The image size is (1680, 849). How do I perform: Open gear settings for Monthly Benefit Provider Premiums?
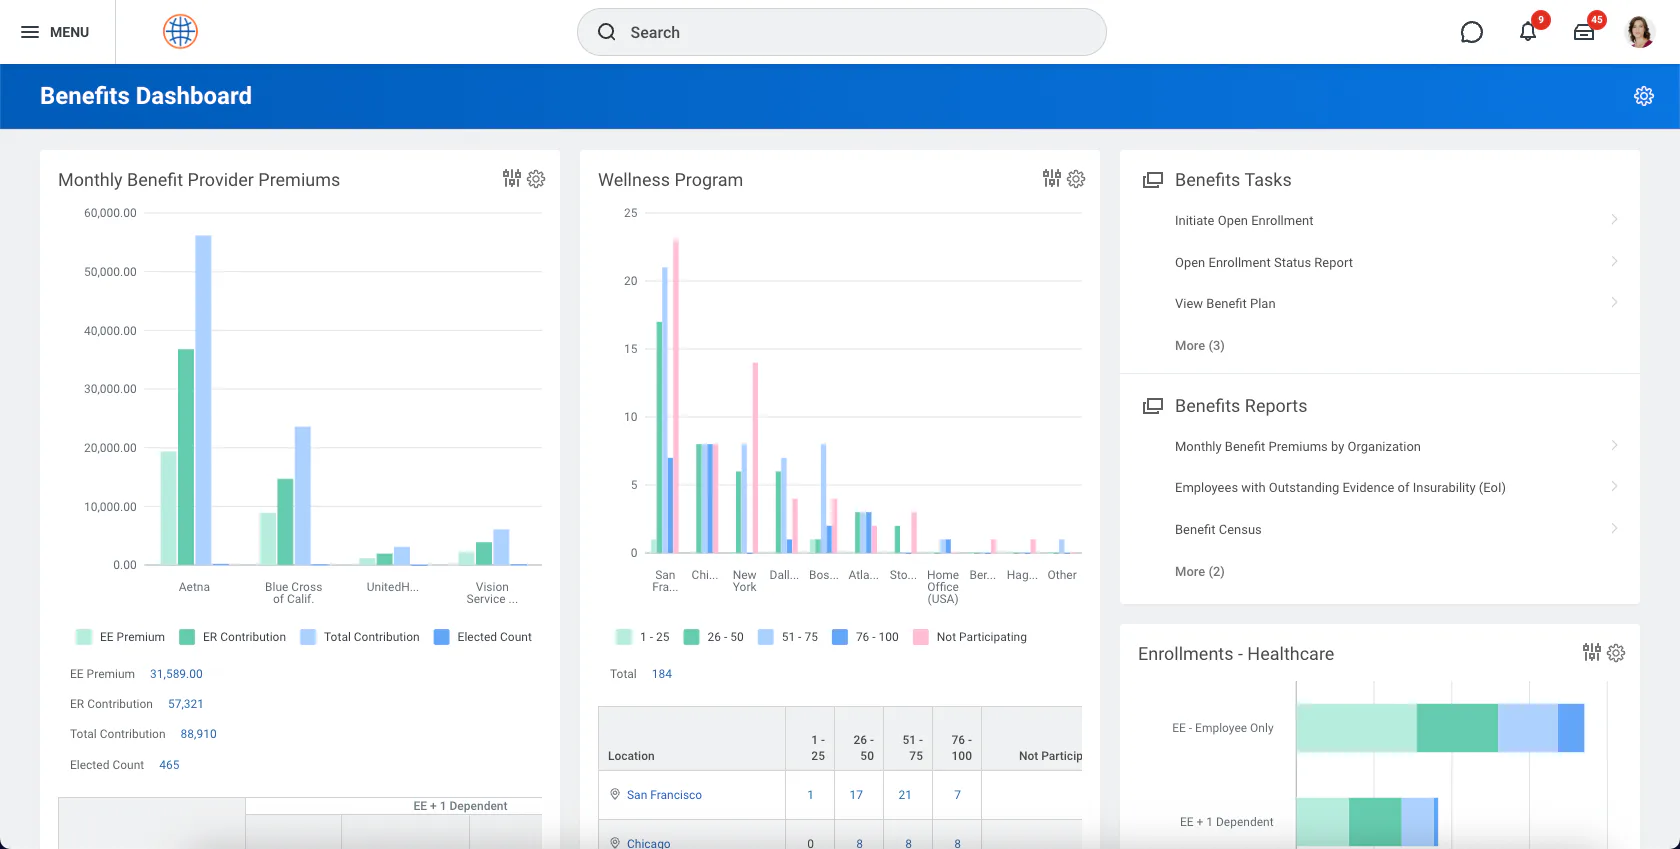(536, 179)
